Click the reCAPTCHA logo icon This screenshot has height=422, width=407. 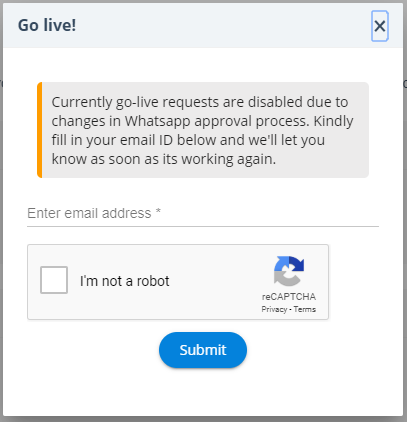[289, 271]
